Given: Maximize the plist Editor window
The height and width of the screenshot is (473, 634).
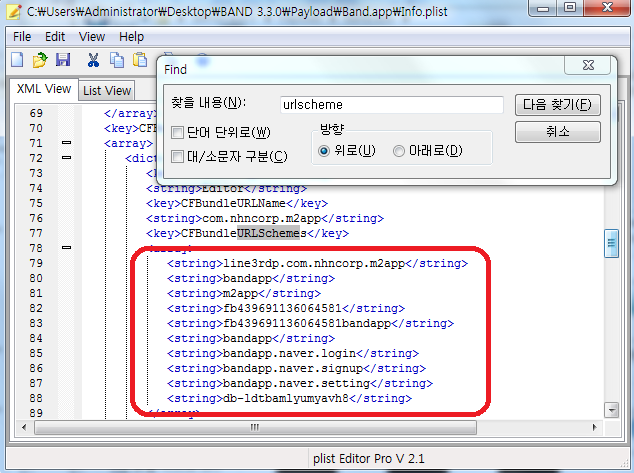Looking at the screenshot, I should 570,8.
